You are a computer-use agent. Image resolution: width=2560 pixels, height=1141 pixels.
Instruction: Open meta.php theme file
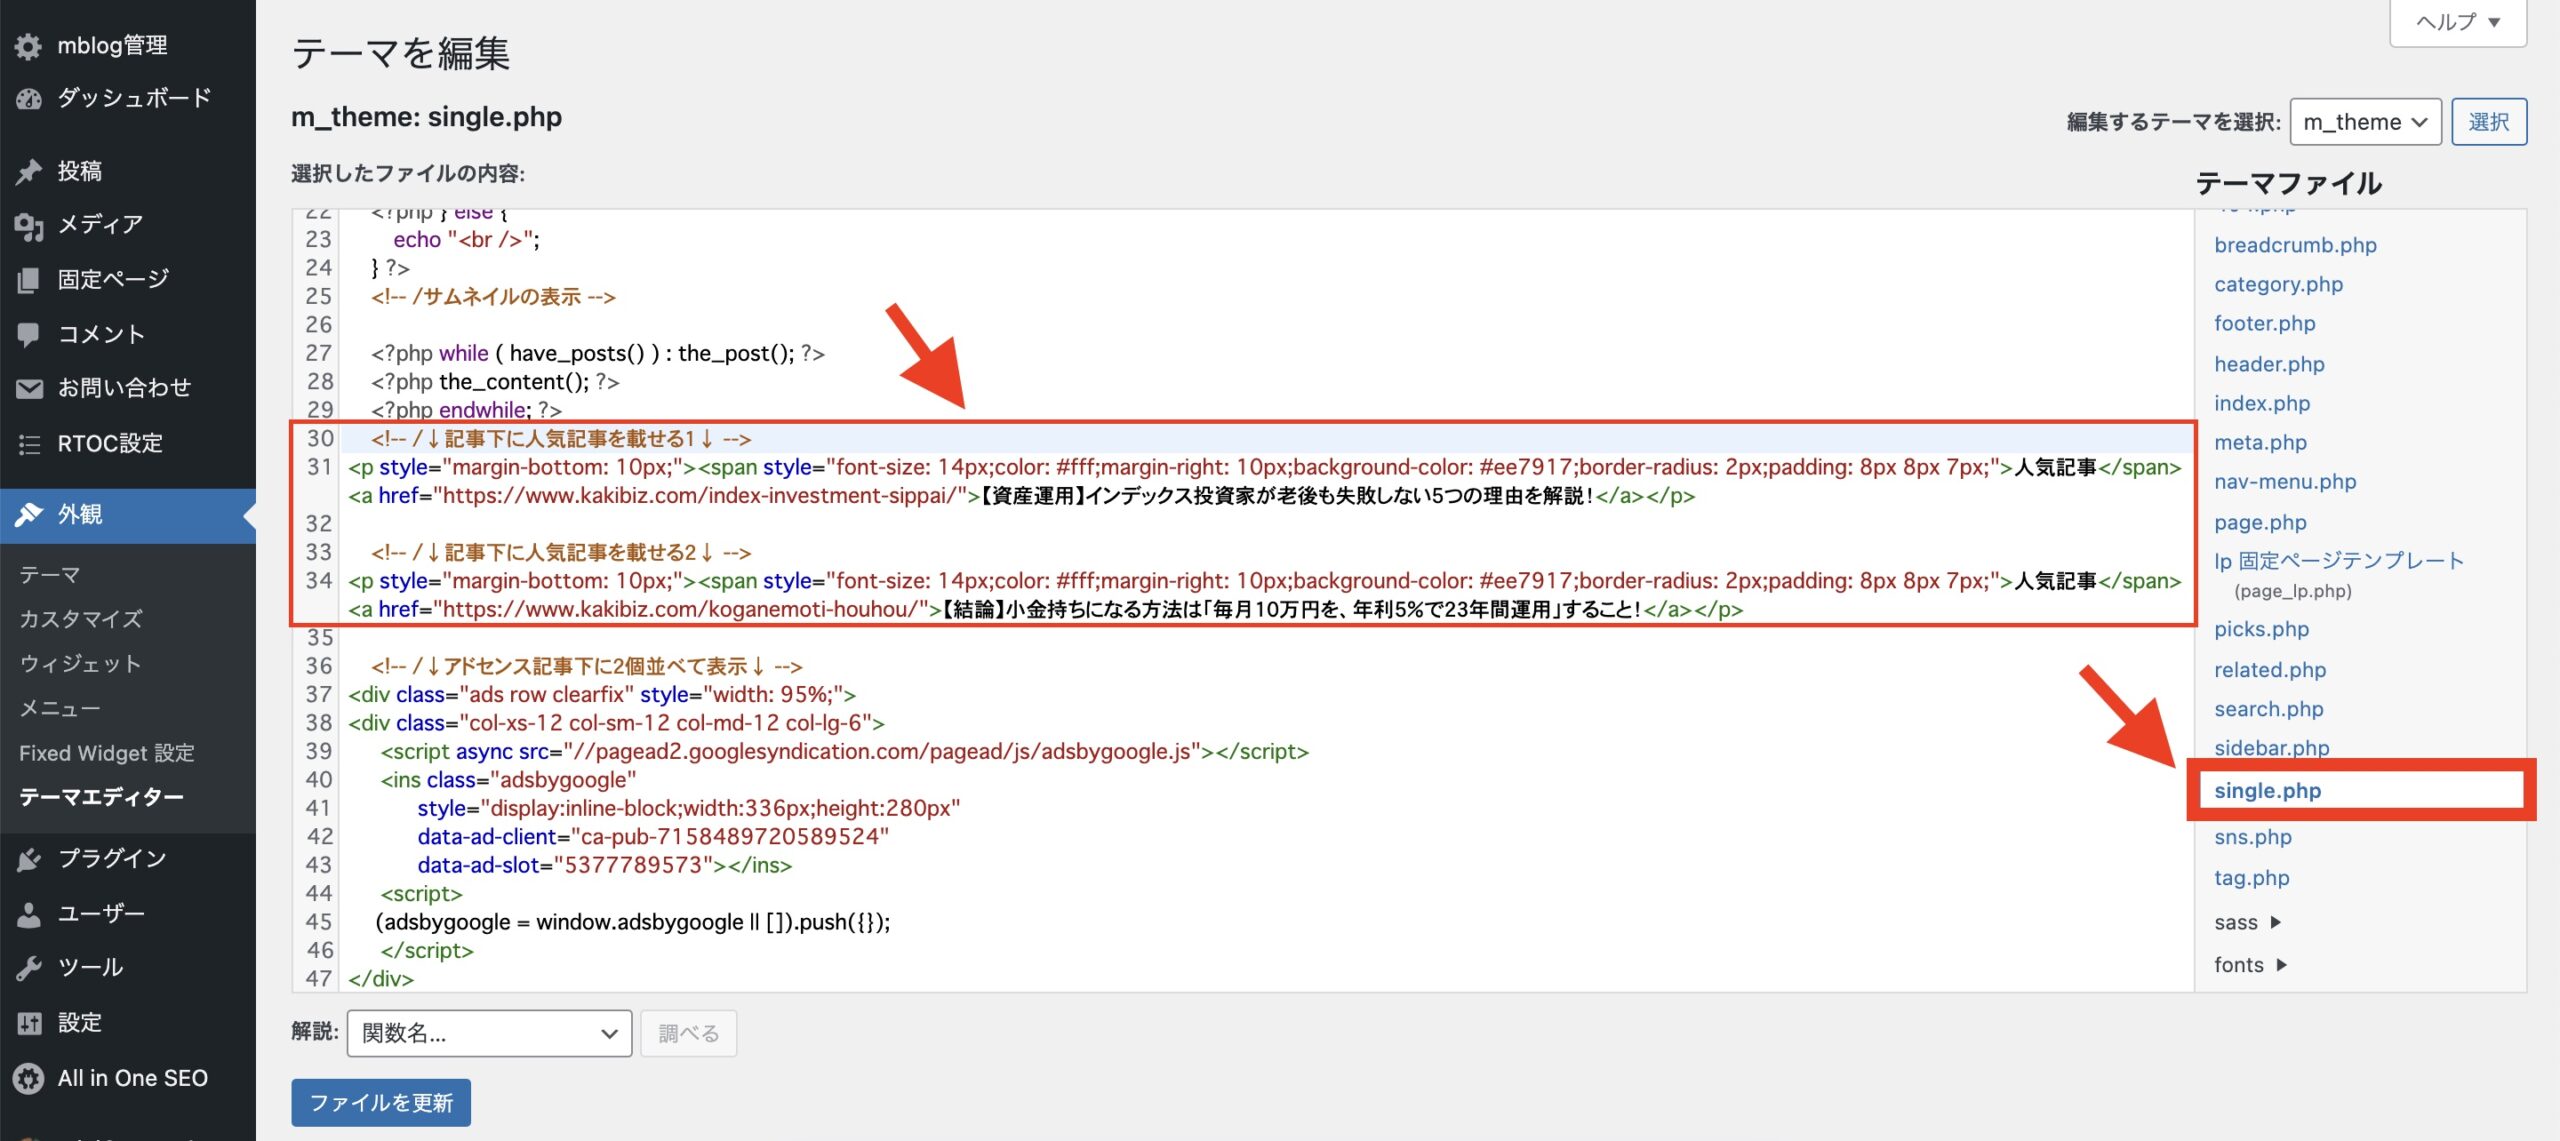pos(2260,442)
